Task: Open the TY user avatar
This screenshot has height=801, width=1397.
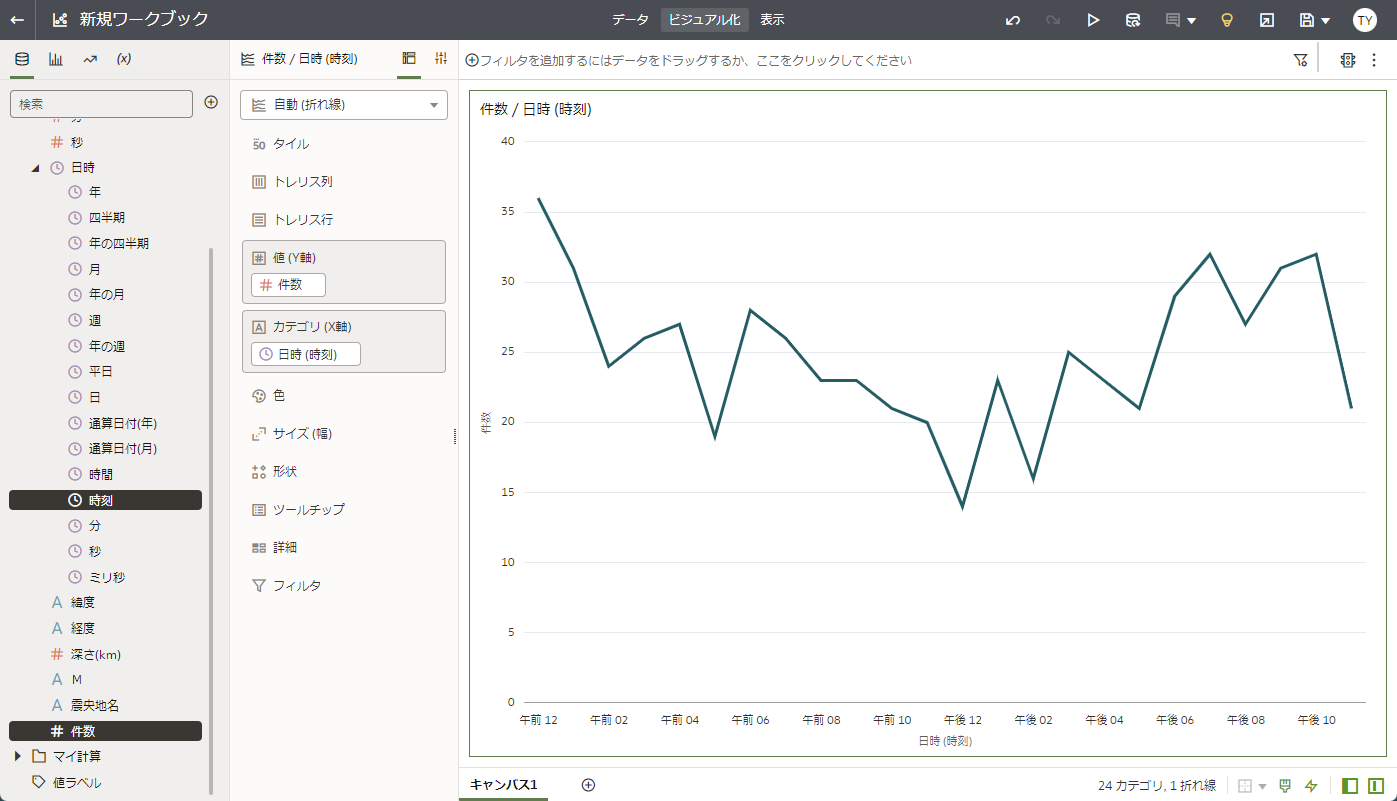Action: coord(1365,20)
